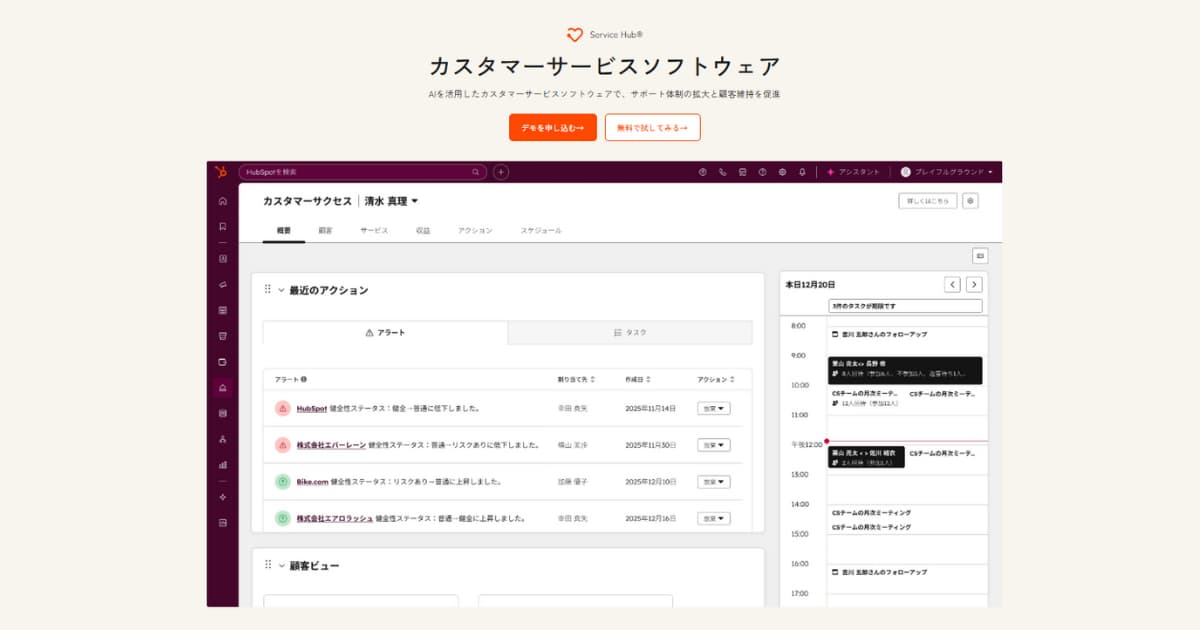Select the タスク tab in recent actions
Image resolution: width=1200 pixels, height=630 pixels.
pyautogui.click(x=630, y=332)
